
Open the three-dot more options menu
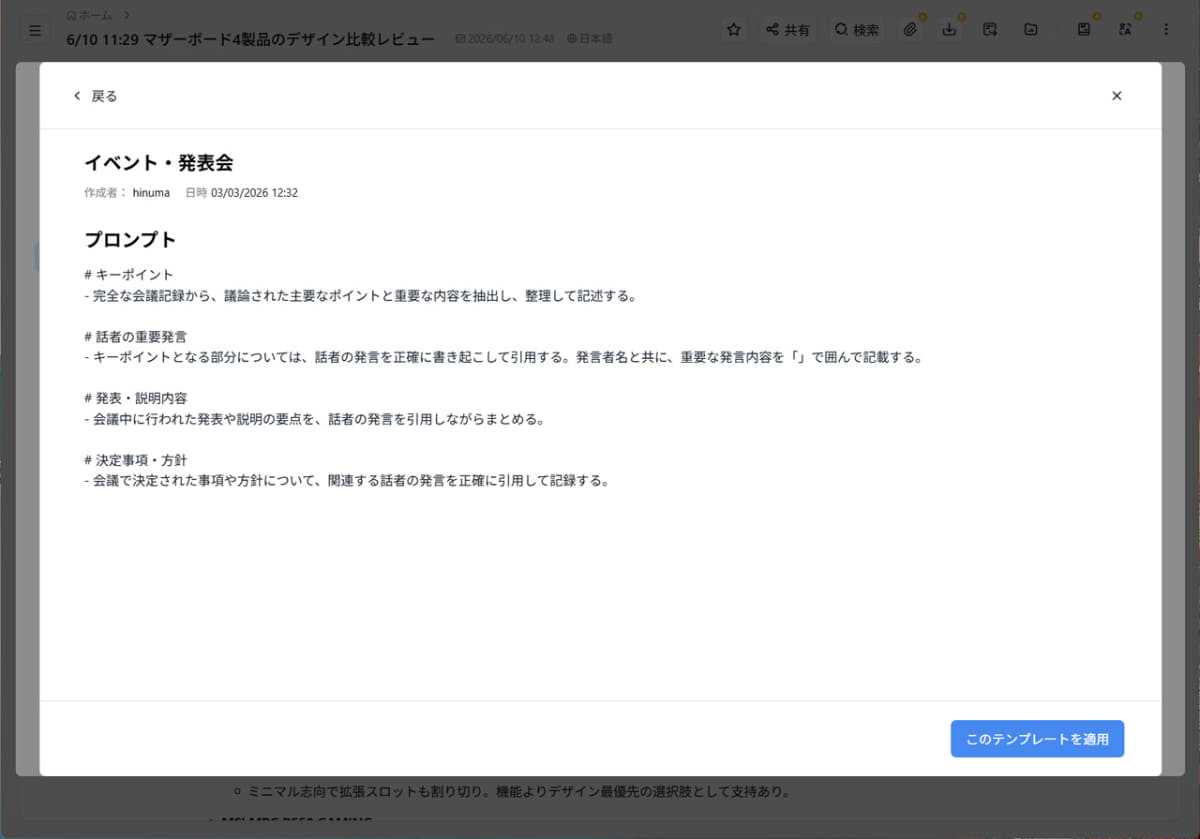click(1166, 30)
